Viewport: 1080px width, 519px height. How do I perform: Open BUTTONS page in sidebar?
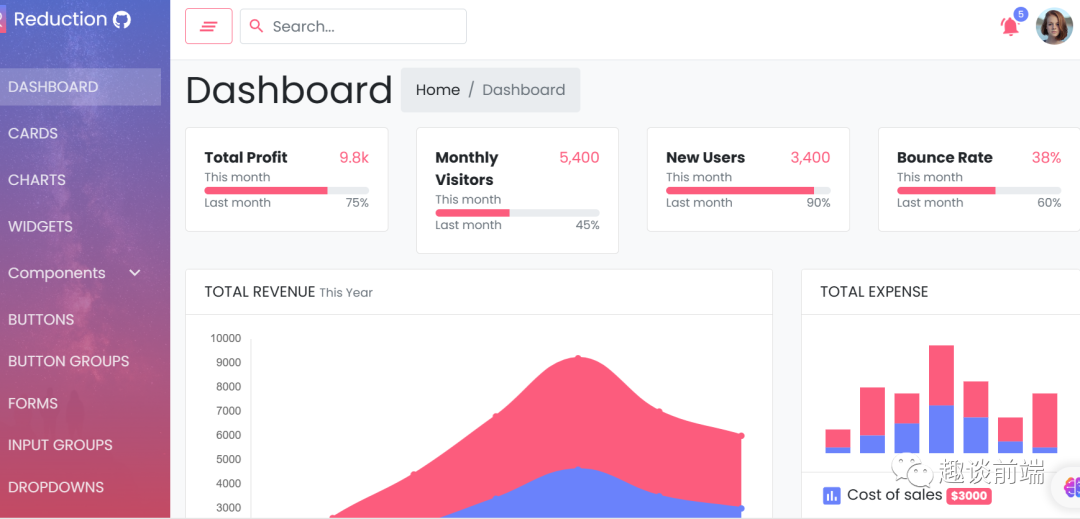click(41, 320)
